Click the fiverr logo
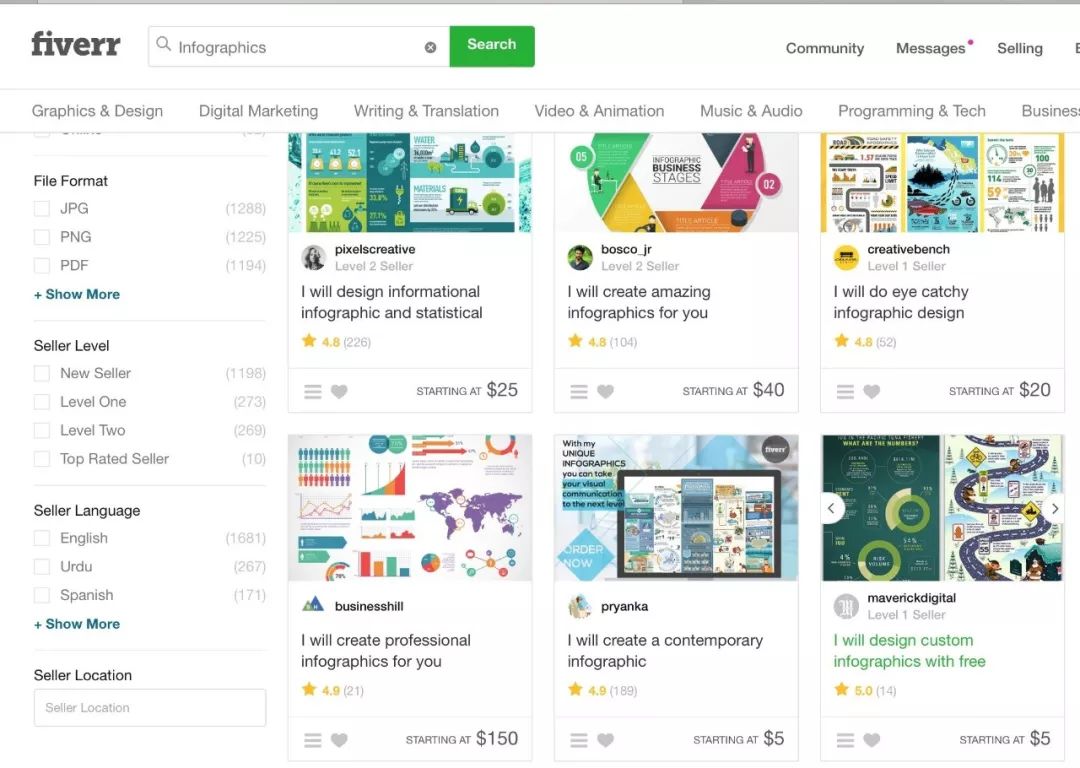1080x768 pixels. (76, 43)
